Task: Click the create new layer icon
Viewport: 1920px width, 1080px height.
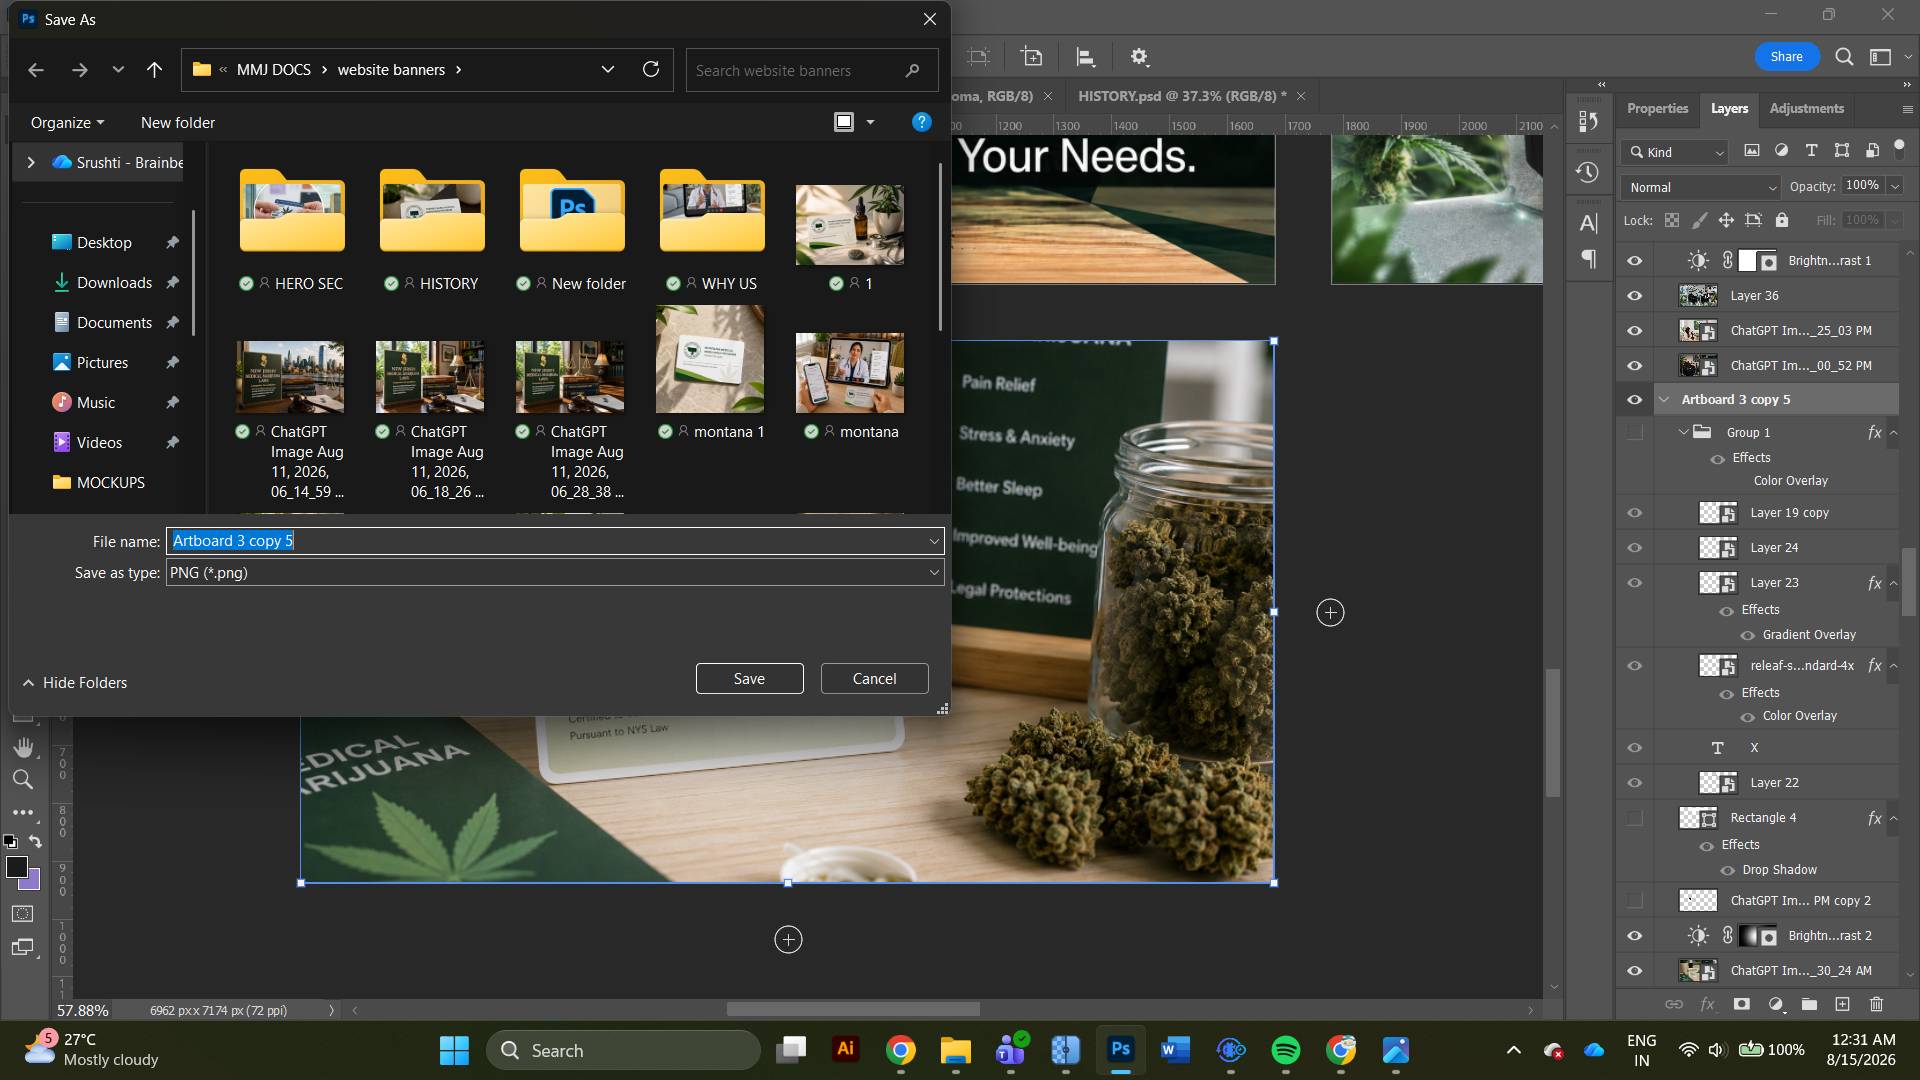Action: tap(1843, 1004)
